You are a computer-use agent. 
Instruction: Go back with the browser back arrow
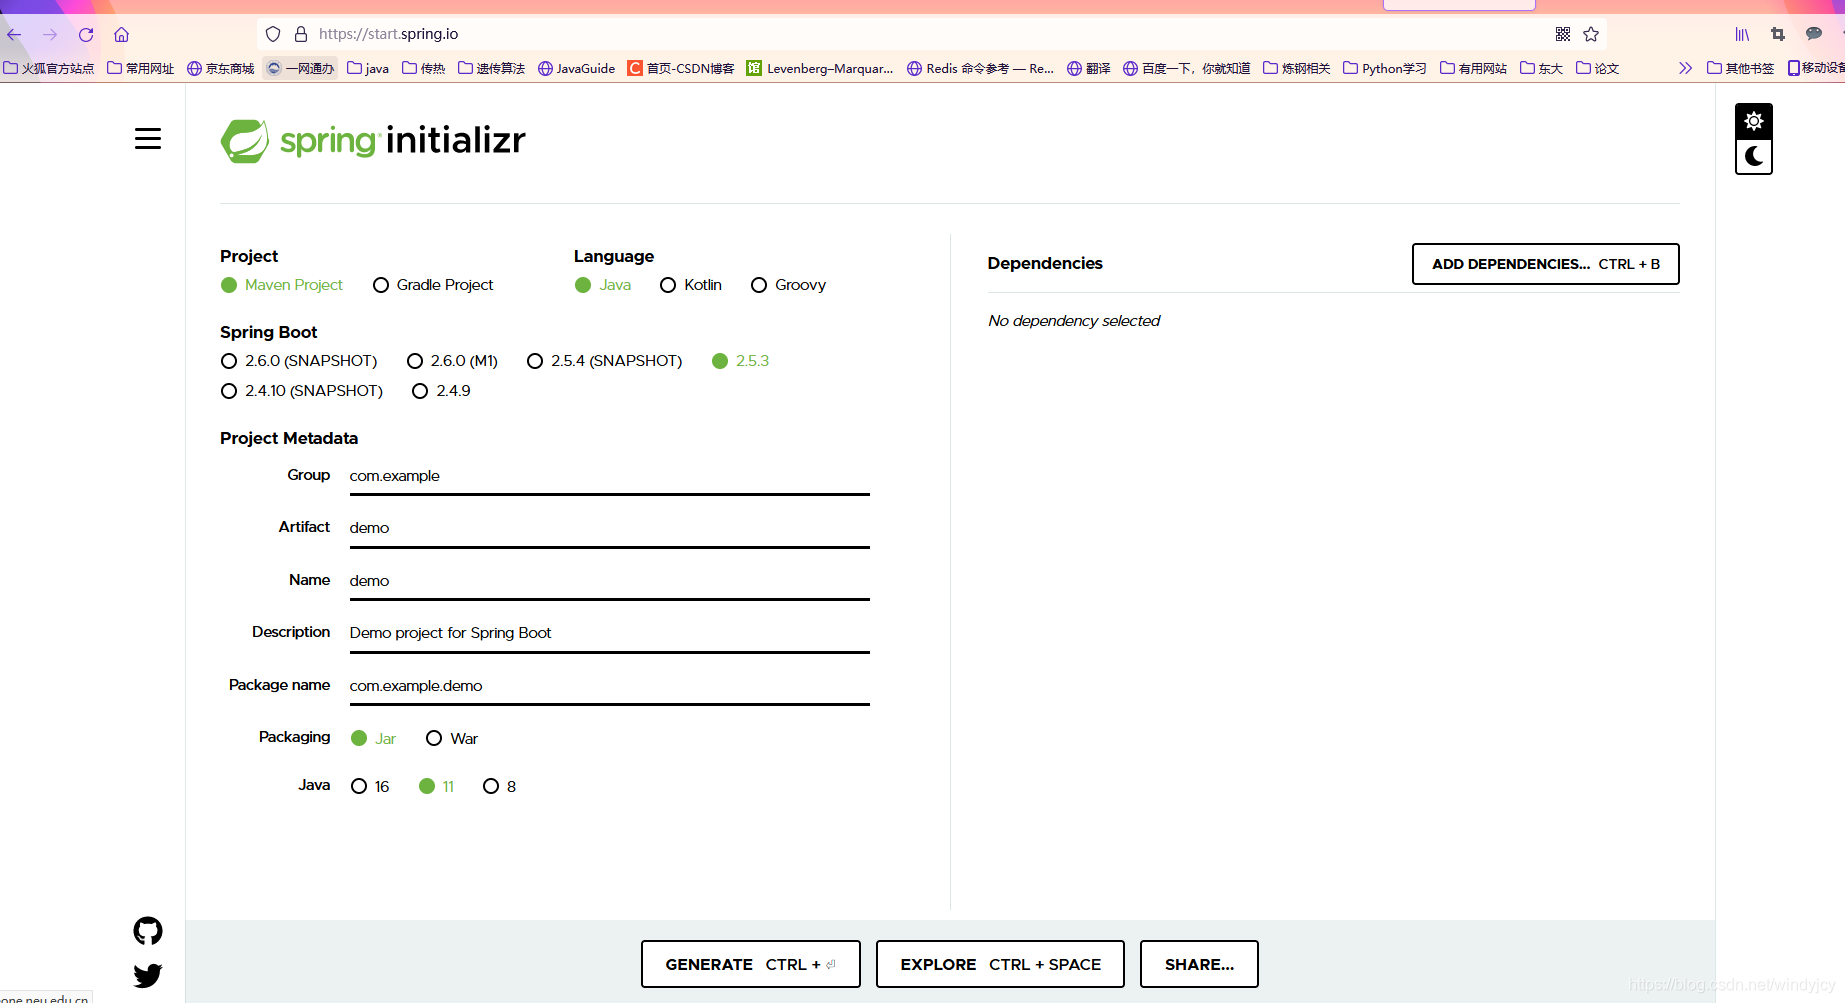point(14,35)
